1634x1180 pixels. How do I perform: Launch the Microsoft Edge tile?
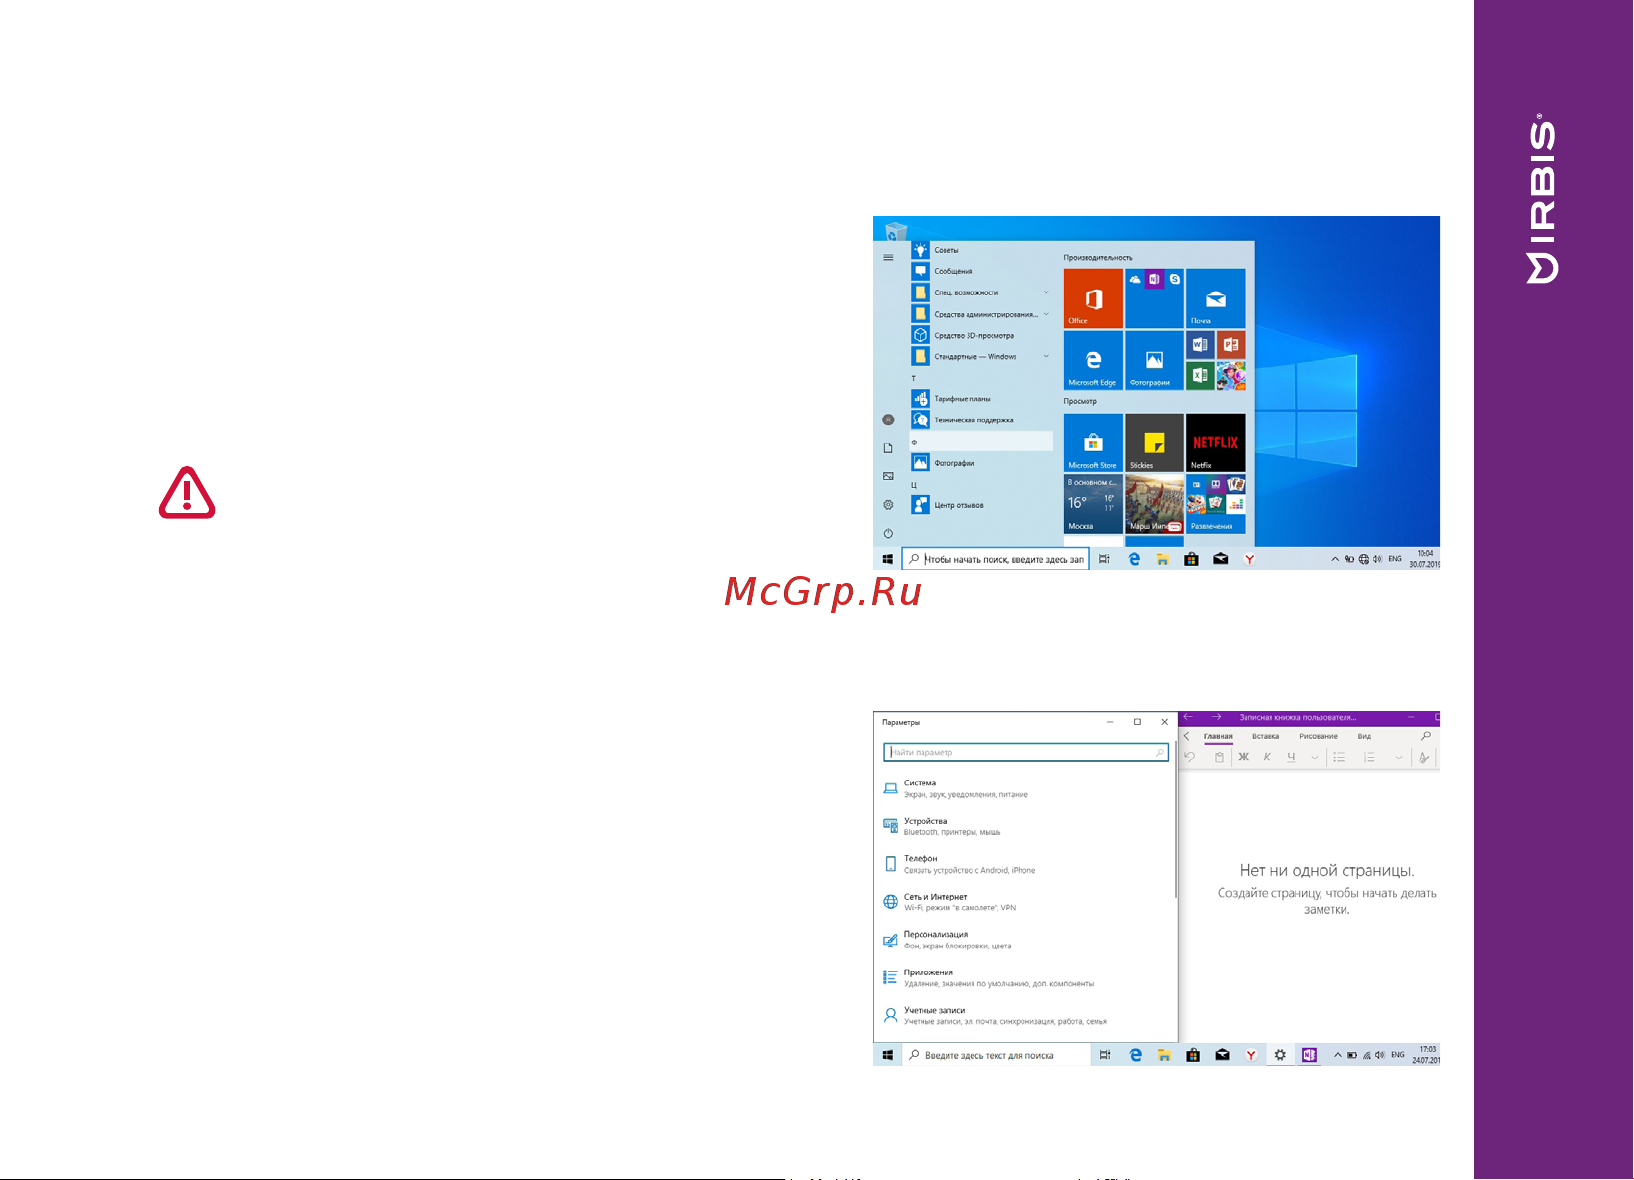pos(1093,360)
